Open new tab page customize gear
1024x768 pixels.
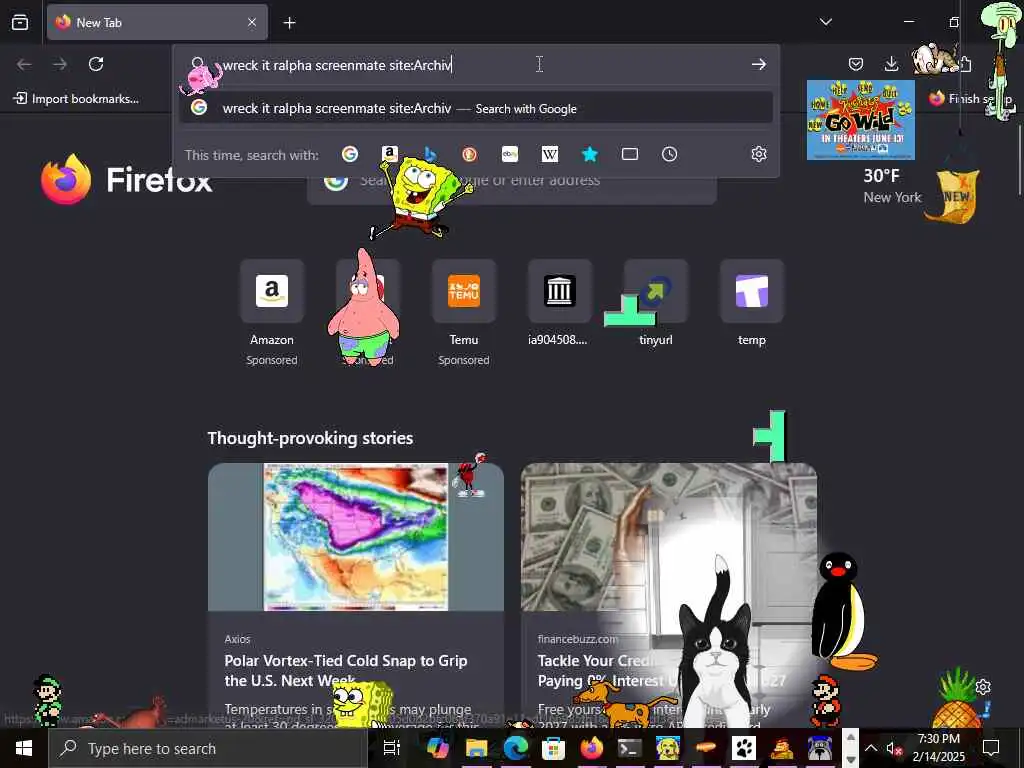pyautogui.click(x=983, y=686)
